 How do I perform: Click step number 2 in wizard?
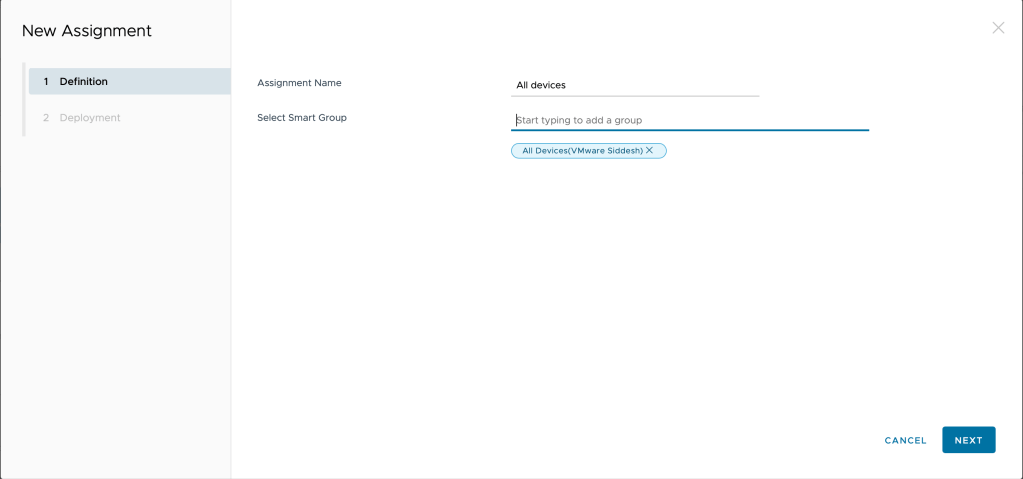click(46, 118)
